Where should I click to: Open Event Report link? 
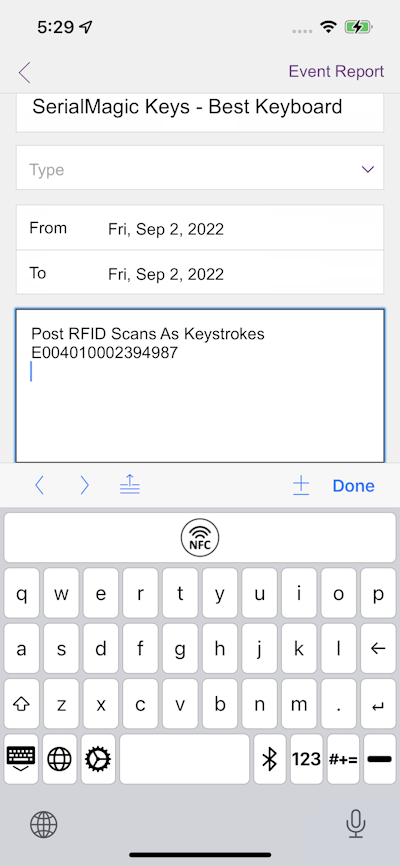tap(336, 72)
